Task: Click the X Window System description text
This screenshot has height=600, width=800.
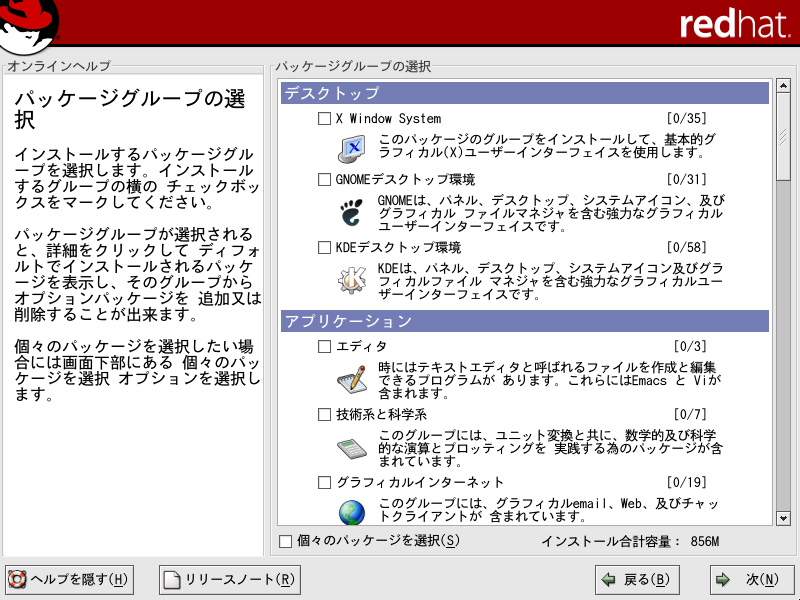Action: point(547,146)
